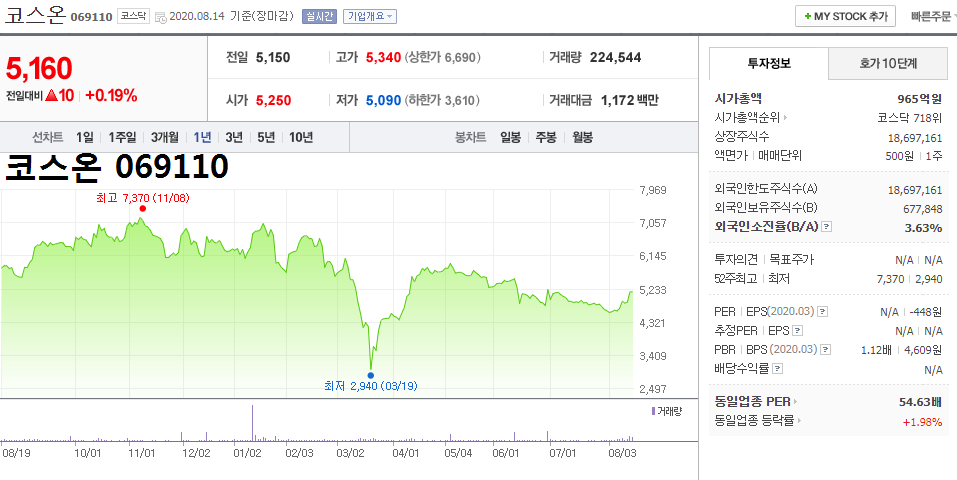Click the current price 5,160
This screenshot has height=480, width=957.
39,68
